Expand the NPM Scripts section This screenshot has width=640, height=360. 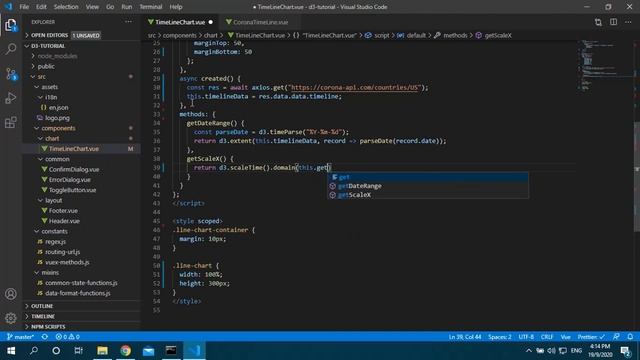click(82, 327)
